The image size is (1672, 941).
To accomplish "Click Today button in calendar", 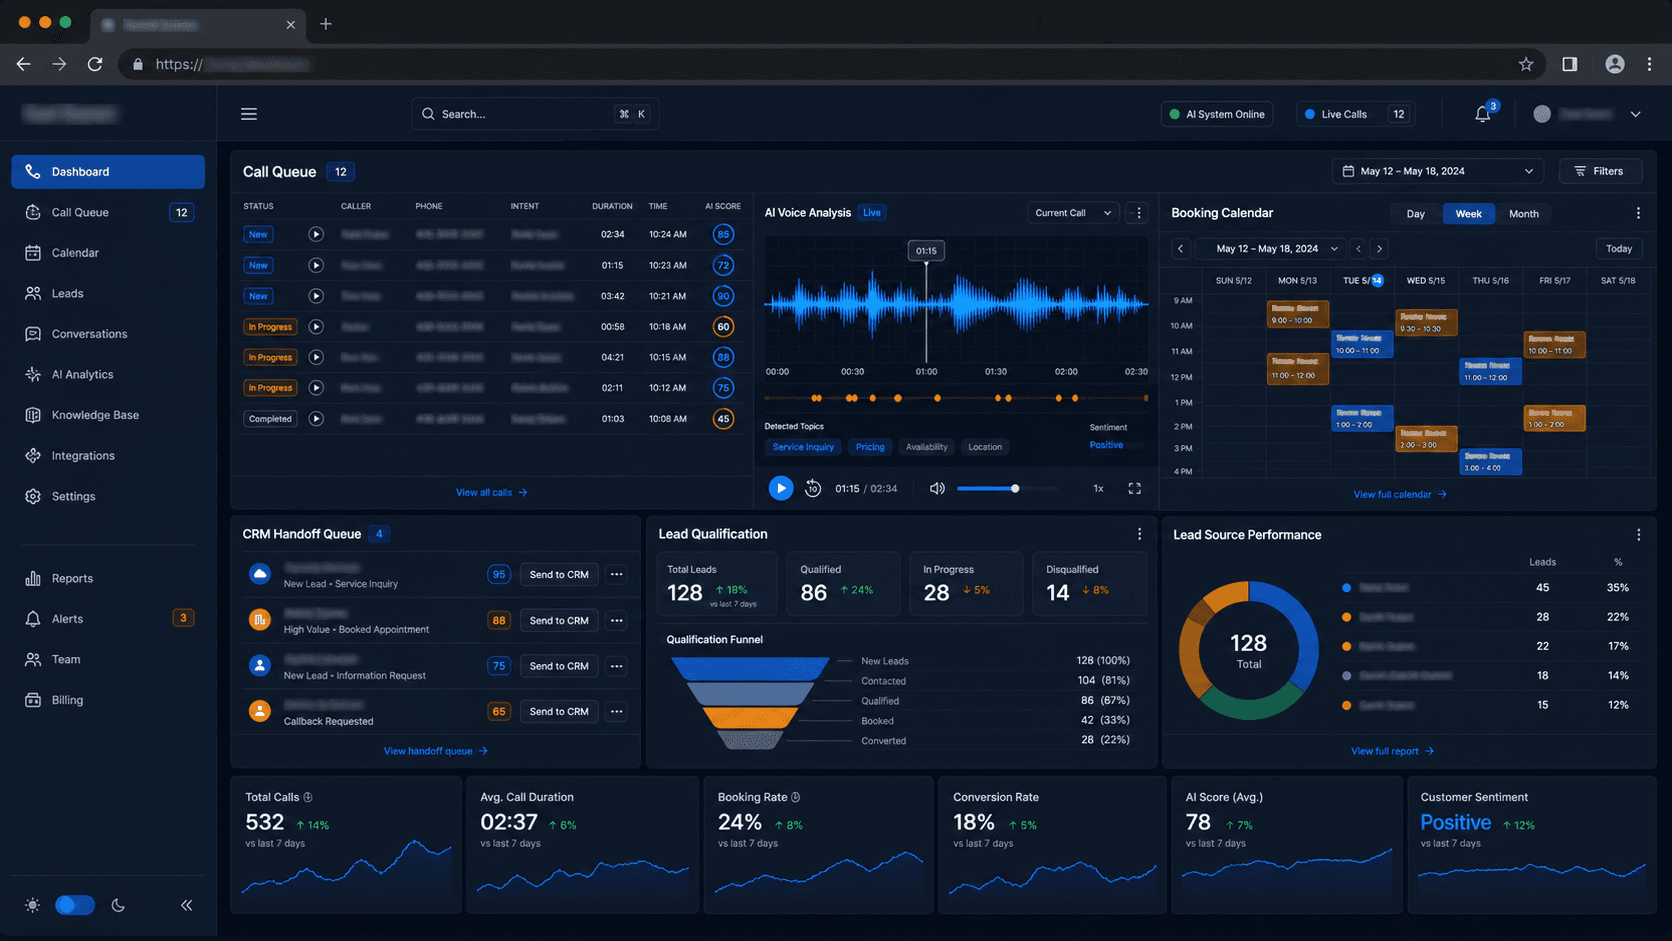I will pos(1619,249).
